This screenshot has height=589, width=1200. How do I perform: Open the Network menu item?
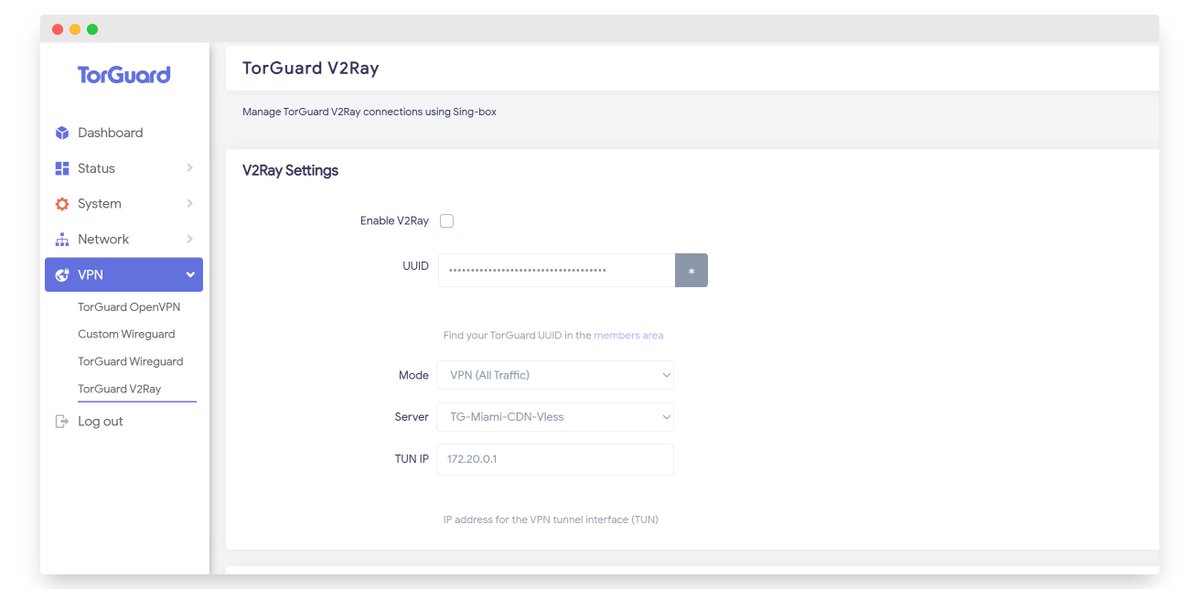[x=124, y=239]
